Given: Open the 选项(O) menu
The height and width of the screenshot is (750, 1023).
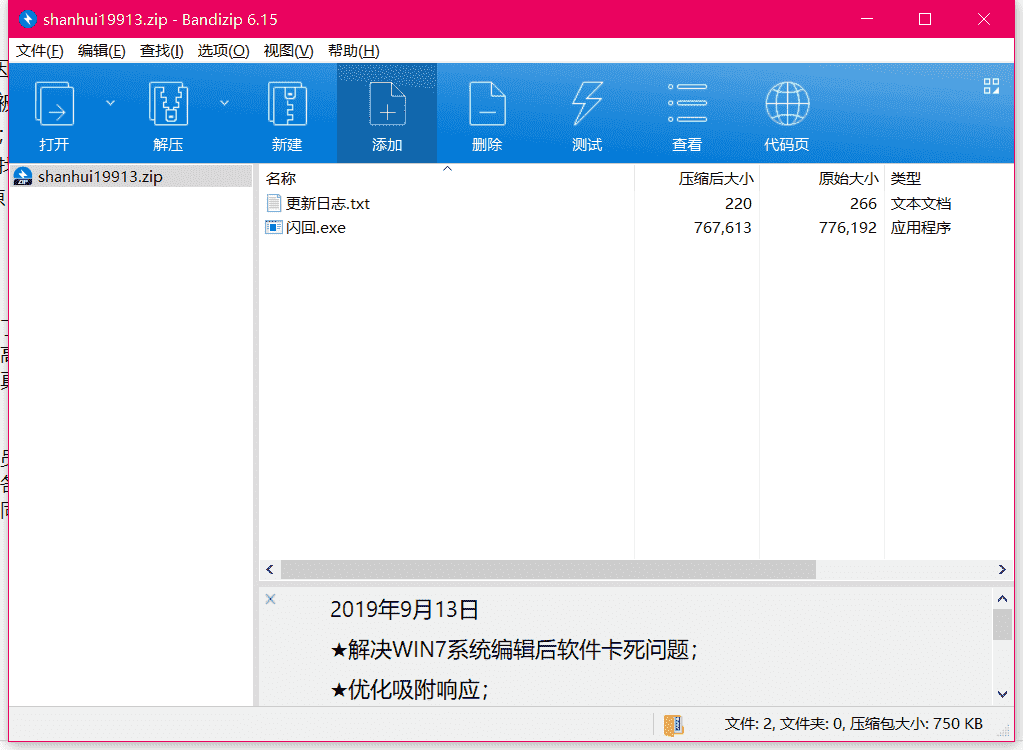Looking at the screenshot, I should [223, 51].
